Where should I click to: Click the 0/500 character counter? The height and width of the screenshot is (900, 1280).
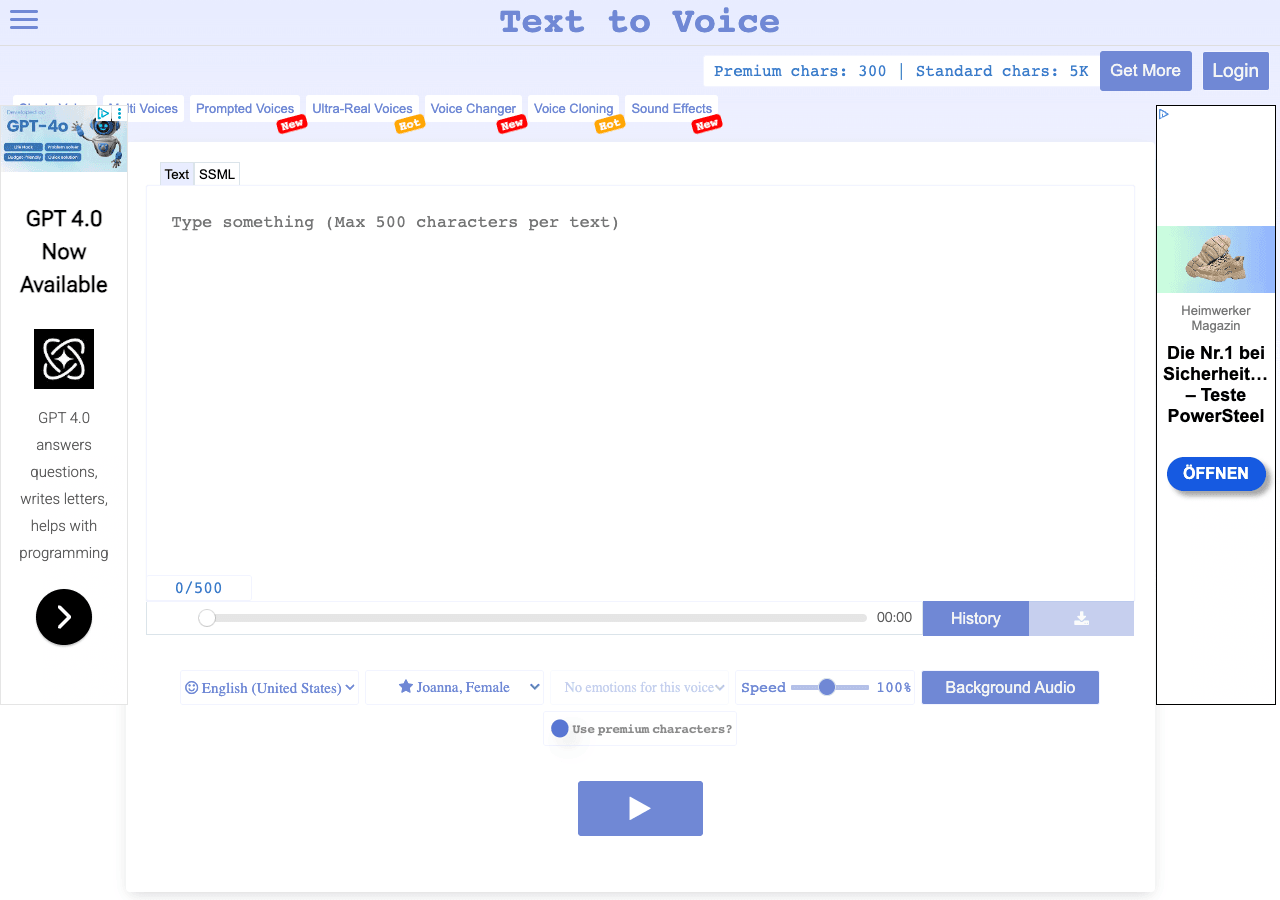pyautogui.click(x=199, y=588)
